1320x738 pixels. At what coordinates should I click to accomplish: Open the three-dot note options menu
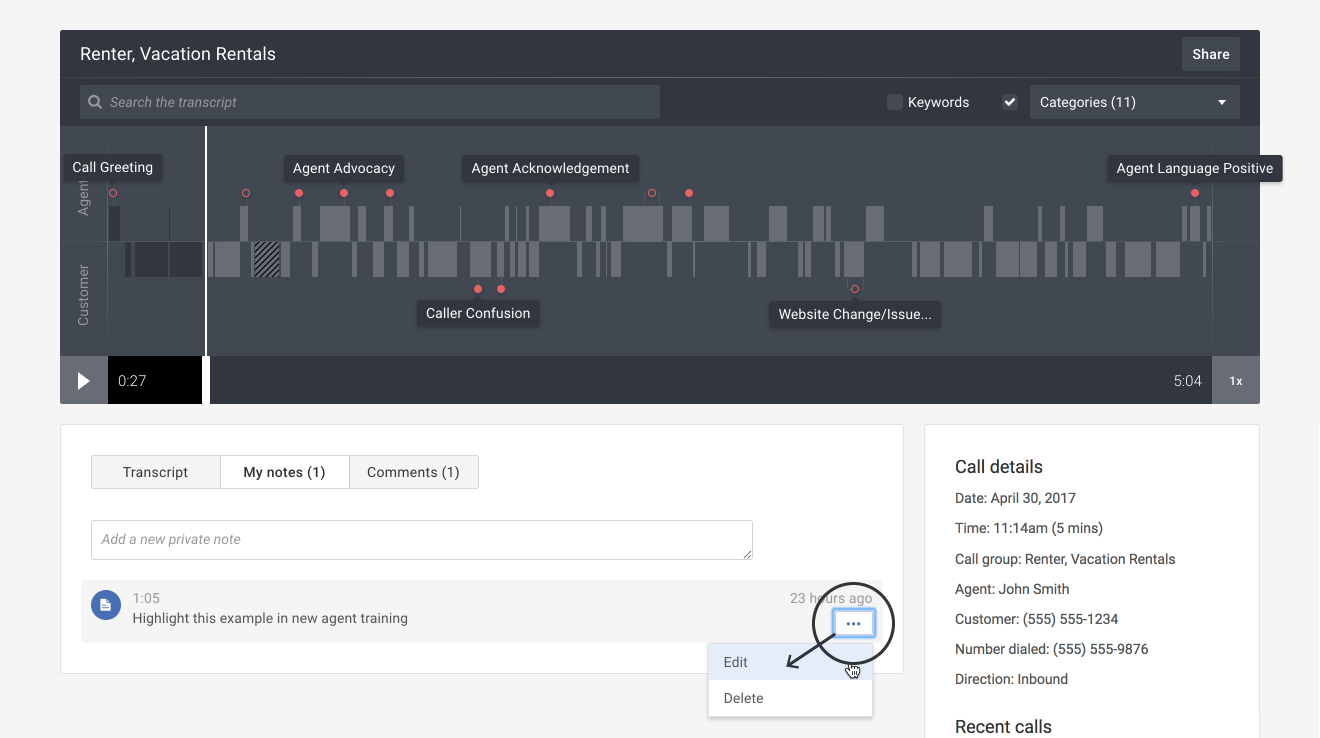853,623
